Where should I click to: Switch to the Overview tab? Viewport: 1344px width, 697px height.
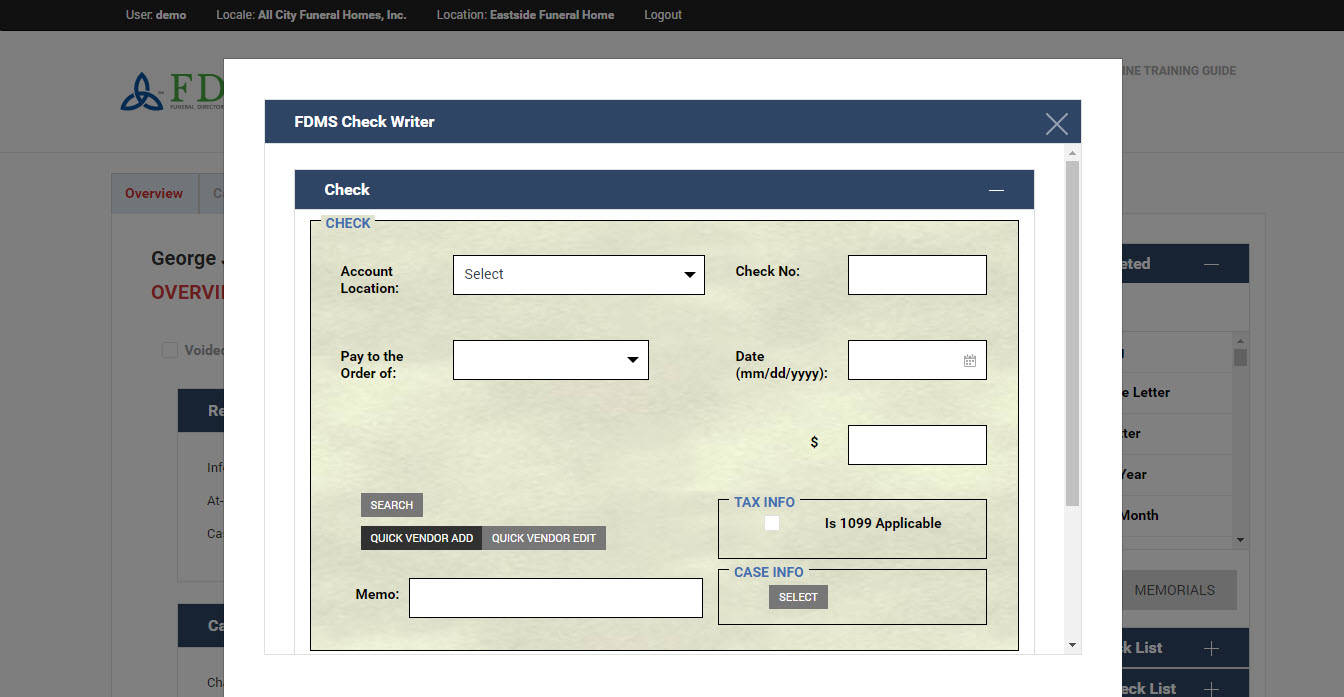point(154,194)
